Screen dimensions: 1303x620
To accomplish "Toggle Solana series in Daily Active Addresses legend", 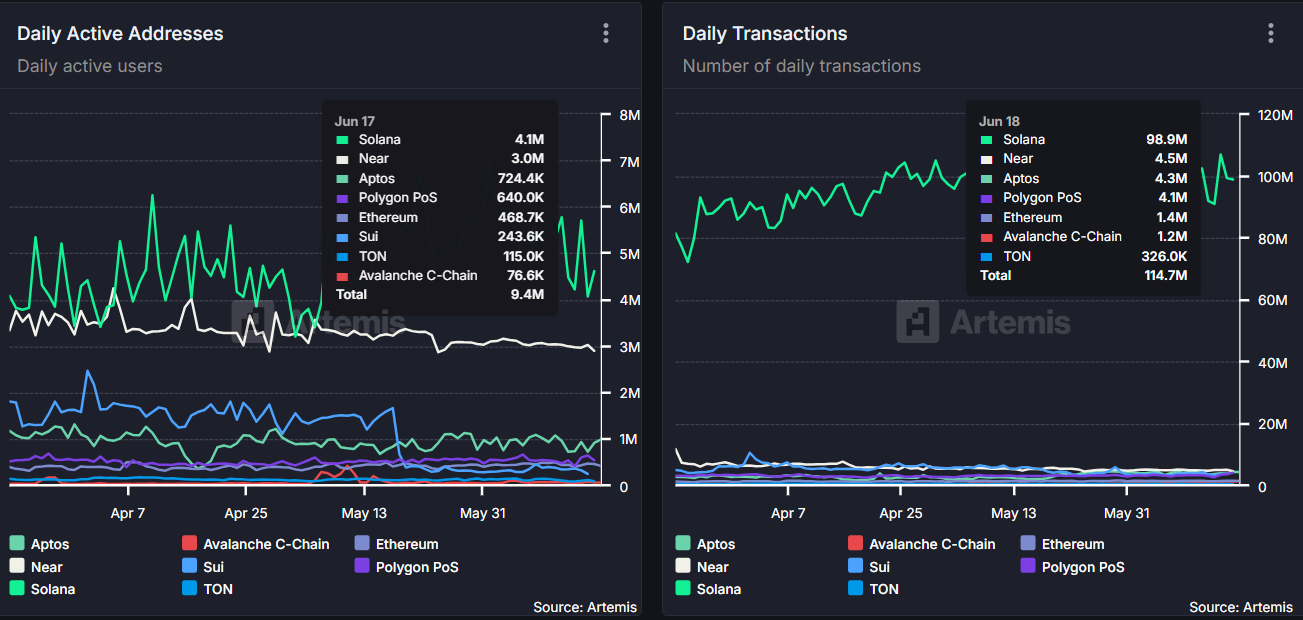I will pyautogui.click(x=42, y=589).
